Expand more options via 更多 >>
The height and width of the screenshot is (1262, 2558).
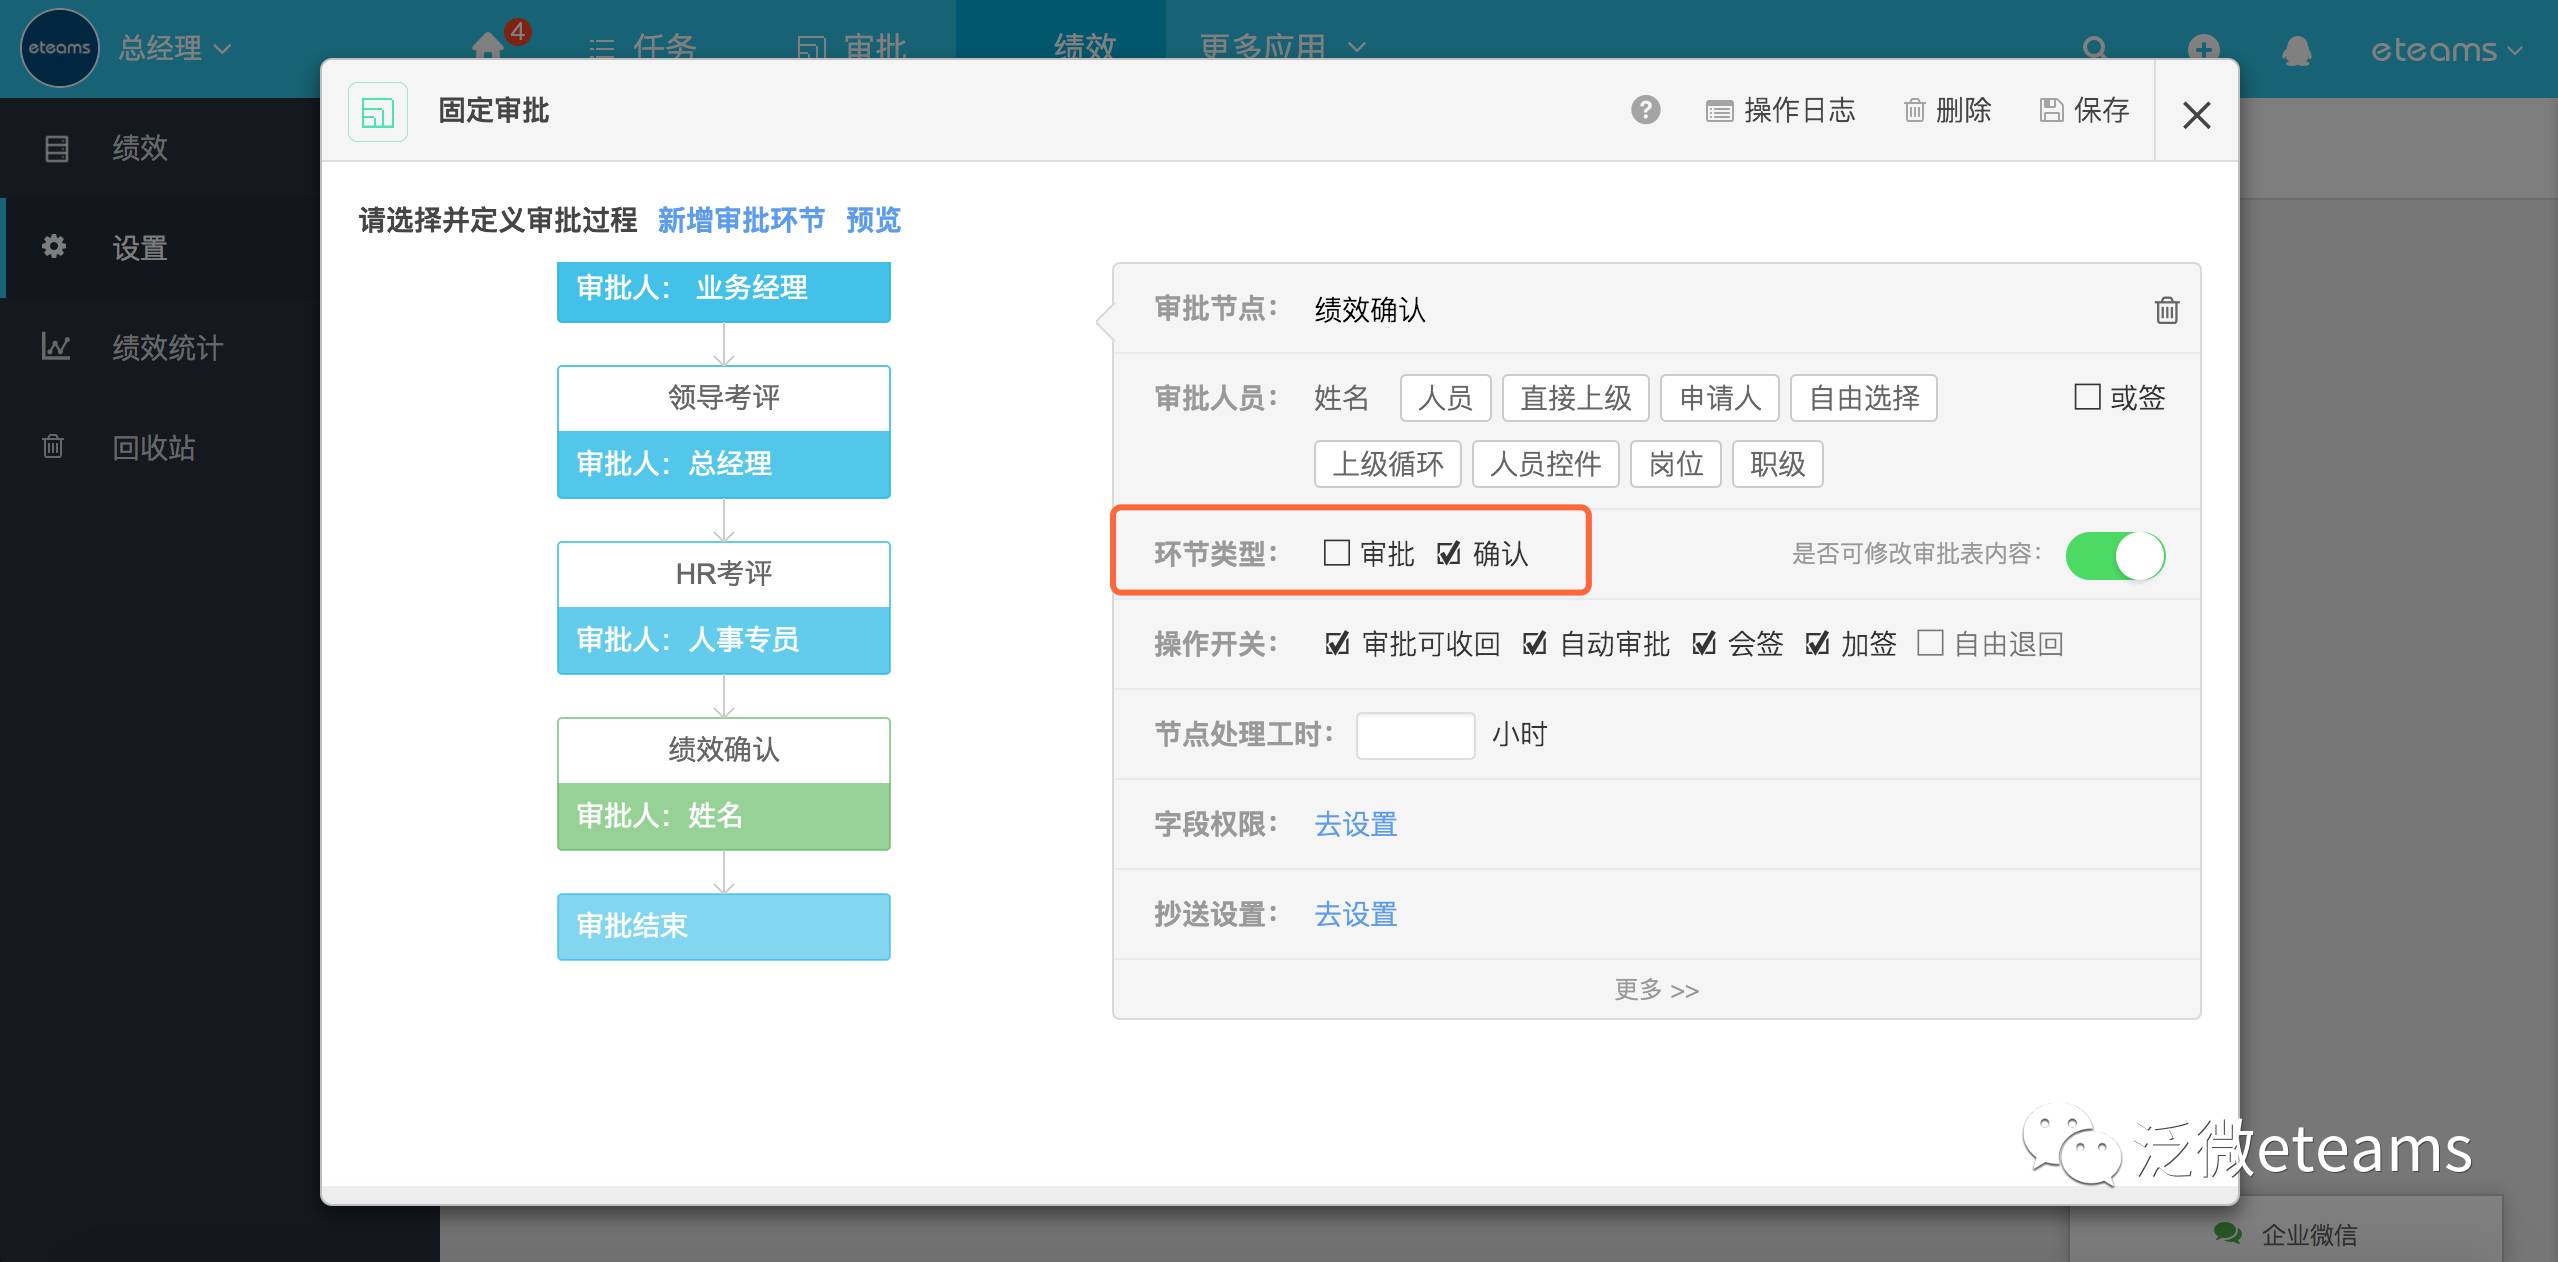[x=1656, y=989]
